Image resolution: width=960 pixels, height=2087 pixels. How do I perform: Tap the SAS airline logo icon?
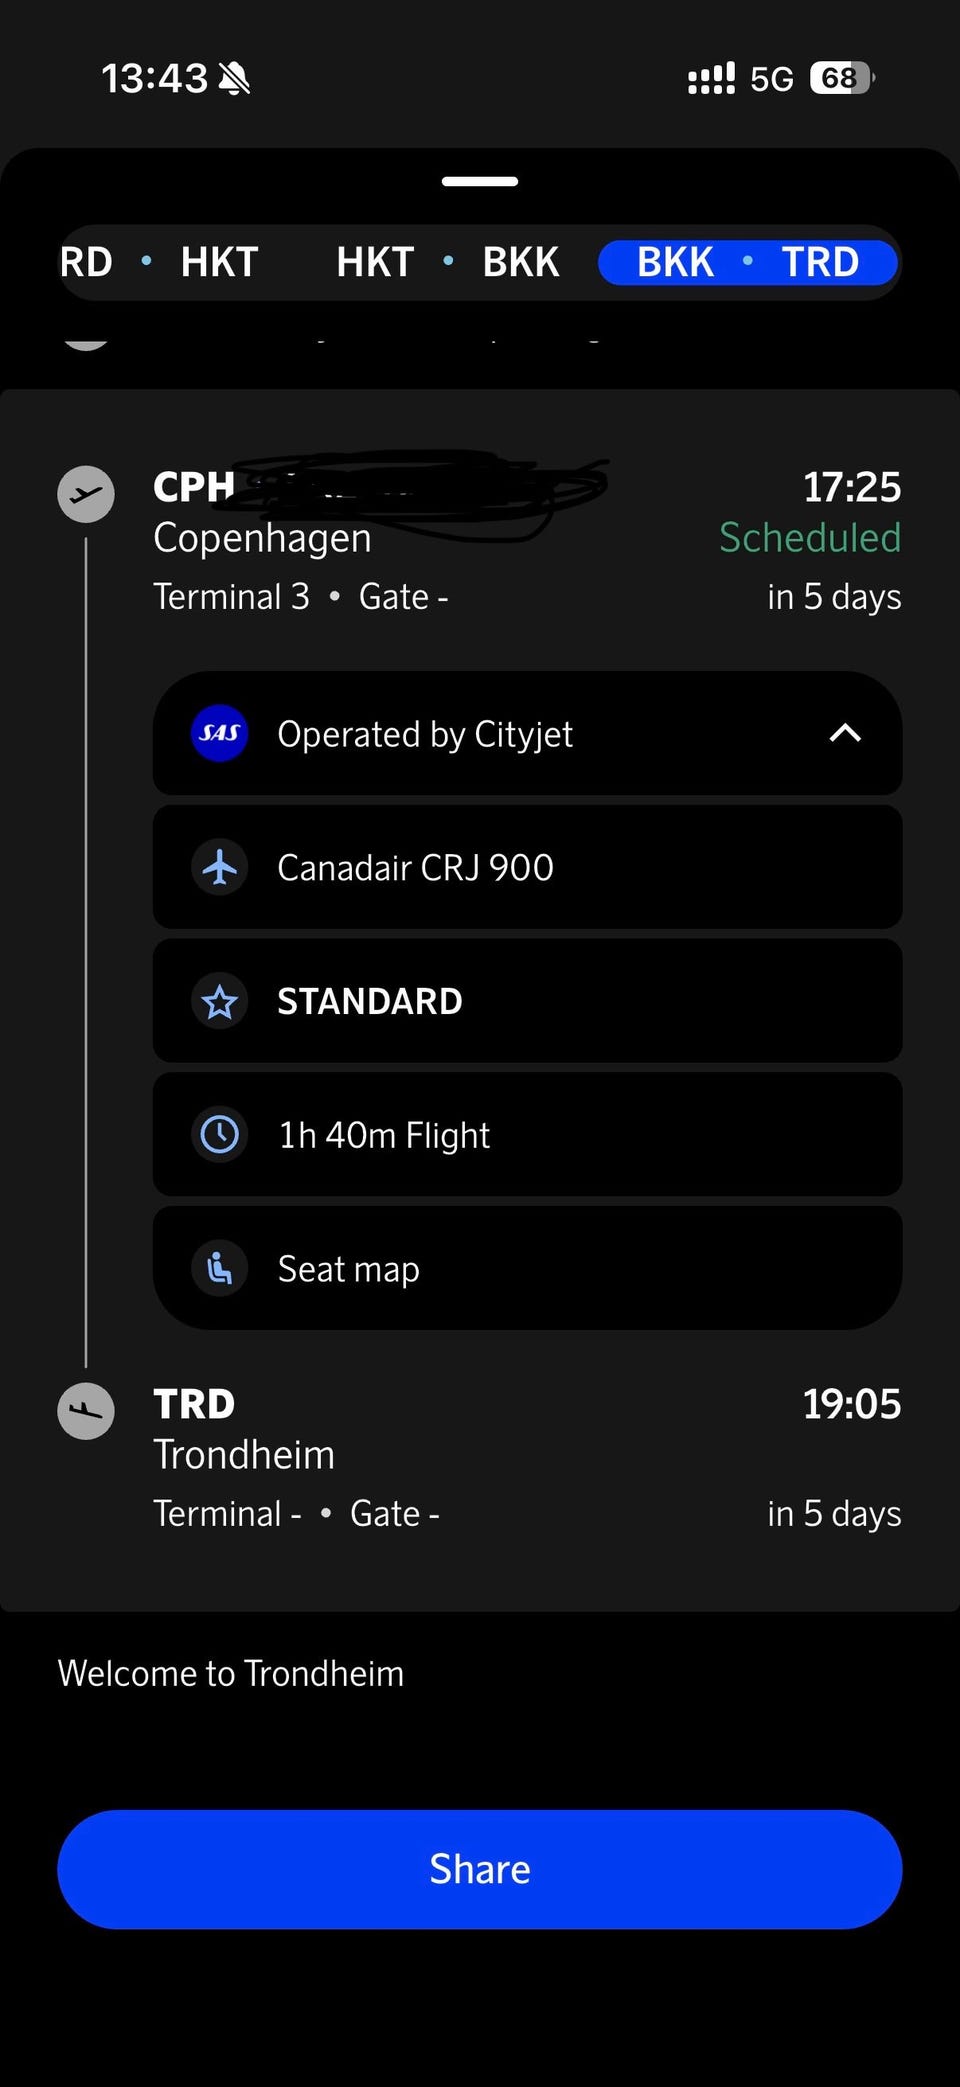click(x=219, y=733)
